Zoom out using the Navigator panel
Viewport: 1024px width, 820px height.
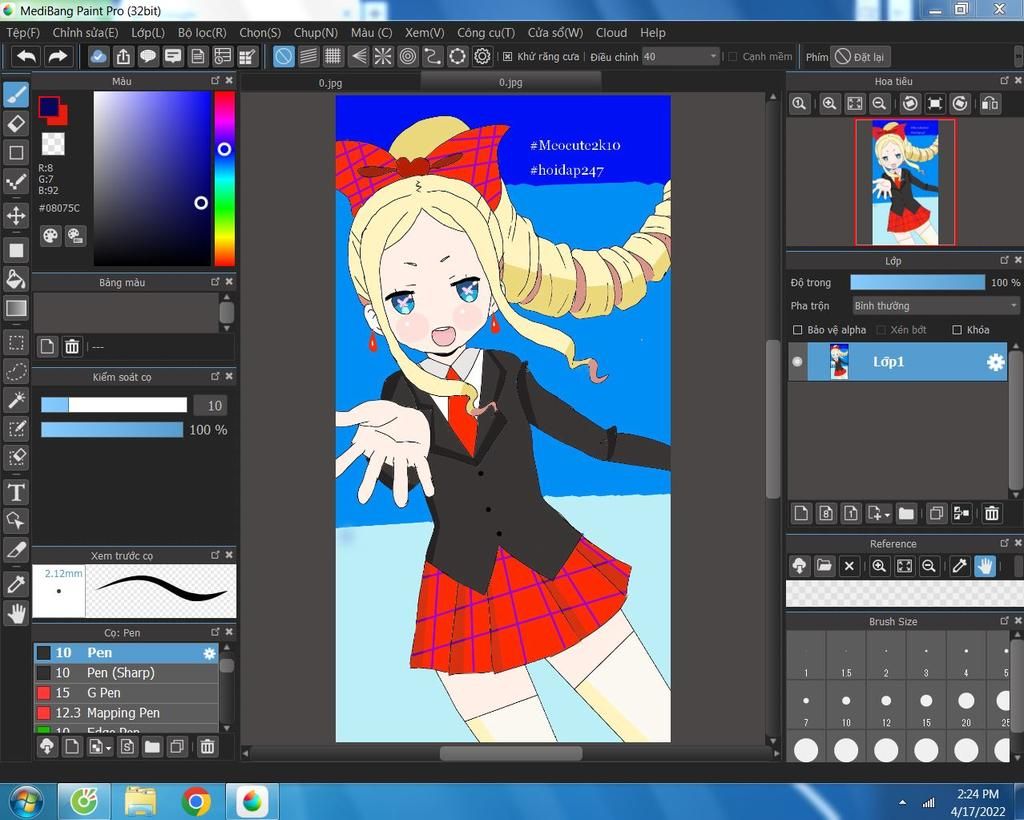tap(879, 104)
